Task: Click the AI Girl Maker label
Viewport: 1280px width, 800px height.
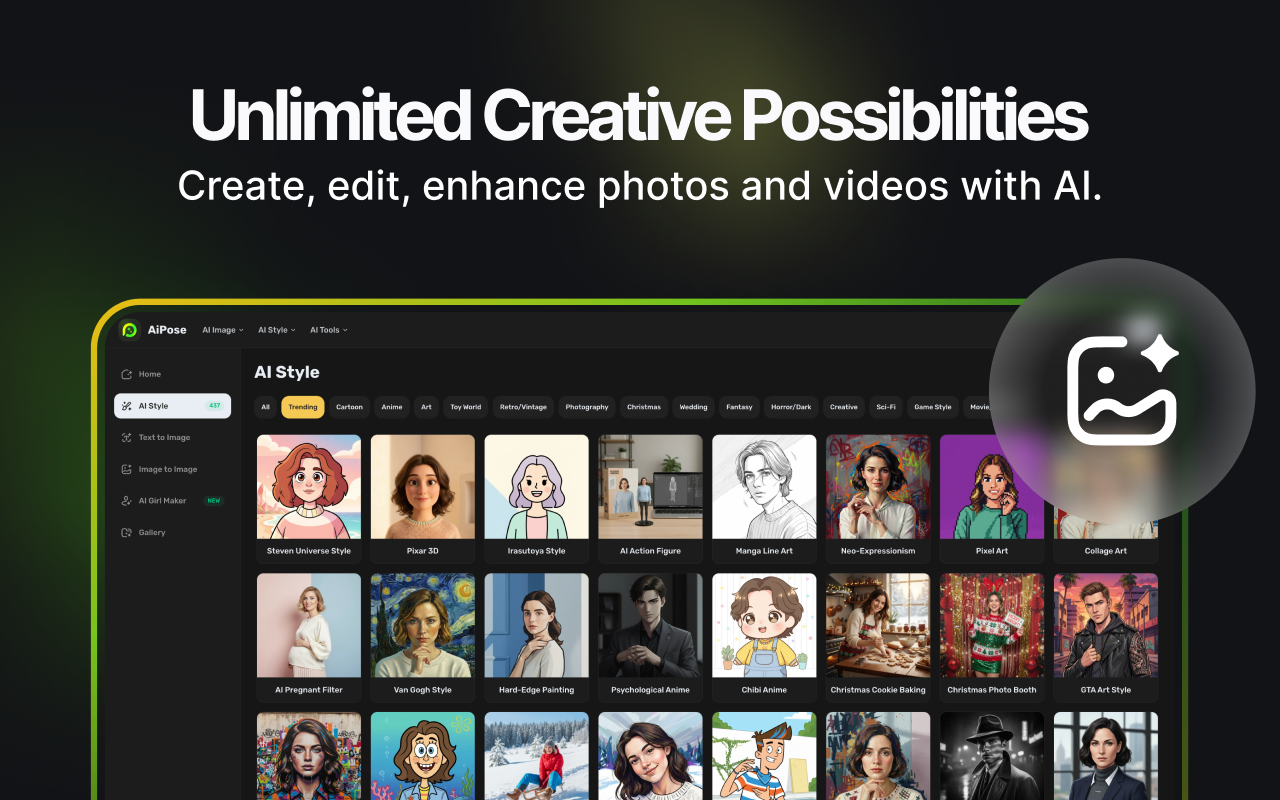Action: tap(163, 500)
